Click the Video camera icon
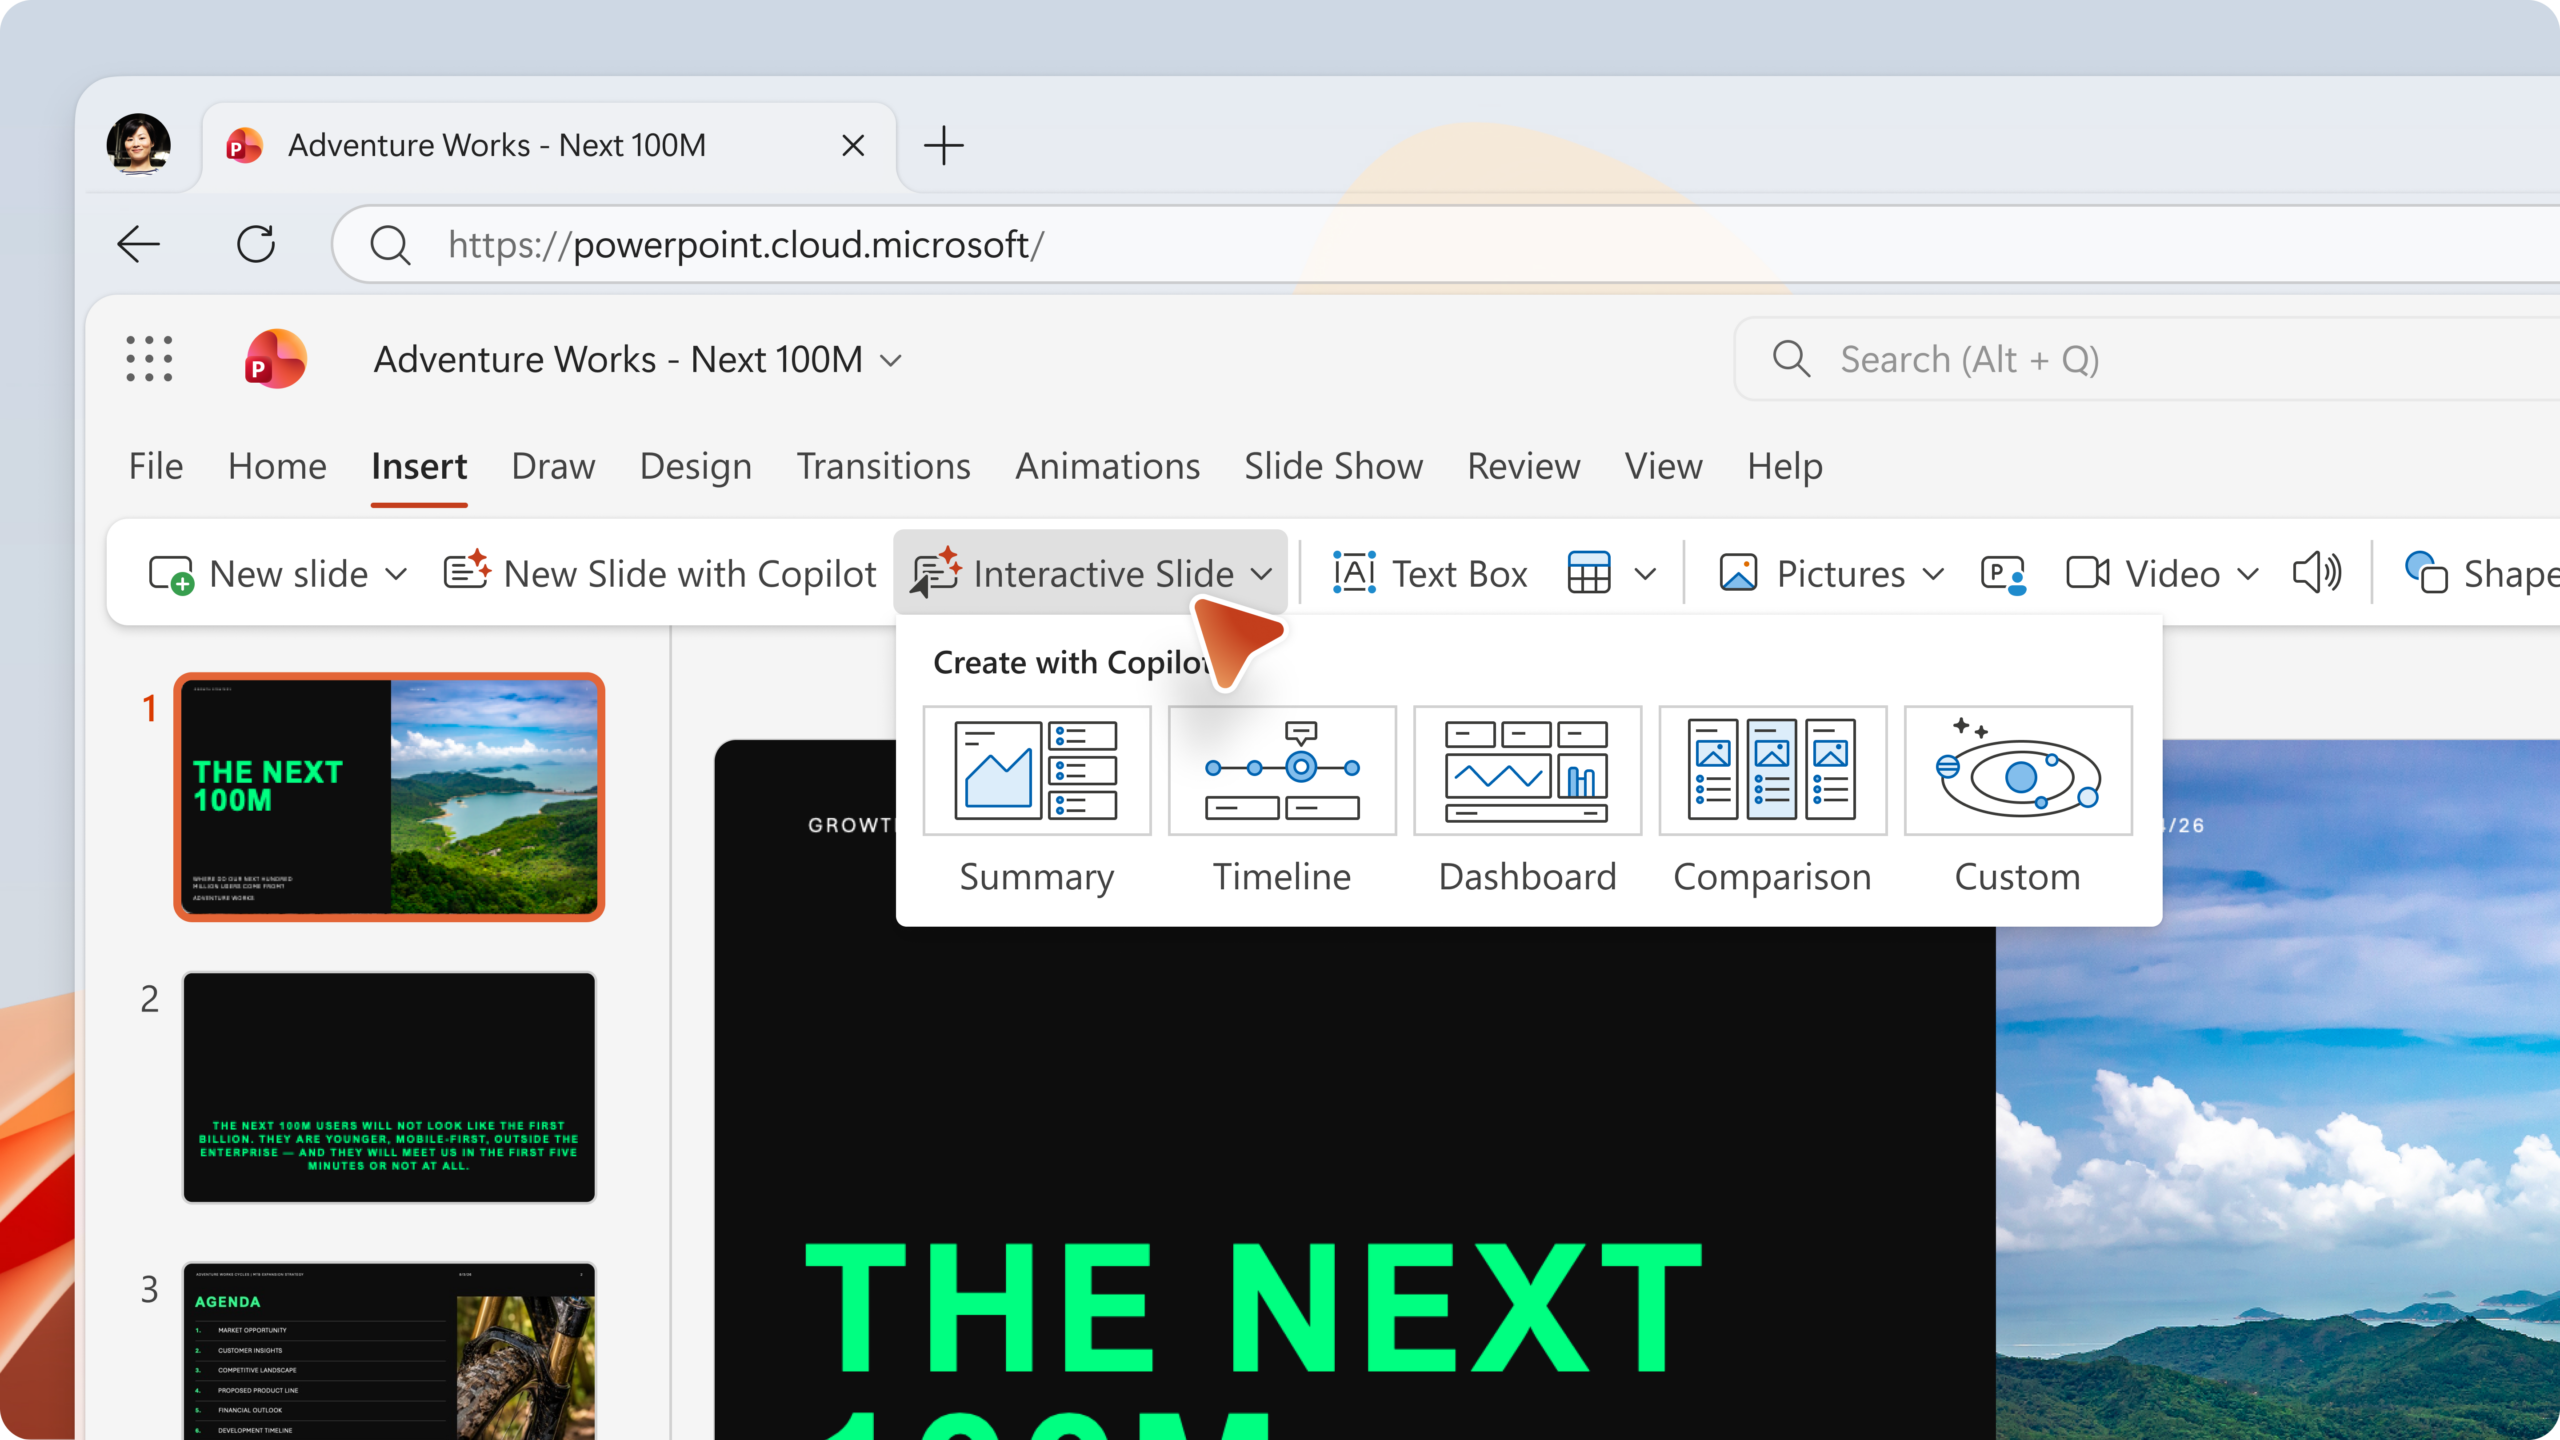Image resolution: width=2560 pixels, height=1440 pixels. (x=2088, y=573)
